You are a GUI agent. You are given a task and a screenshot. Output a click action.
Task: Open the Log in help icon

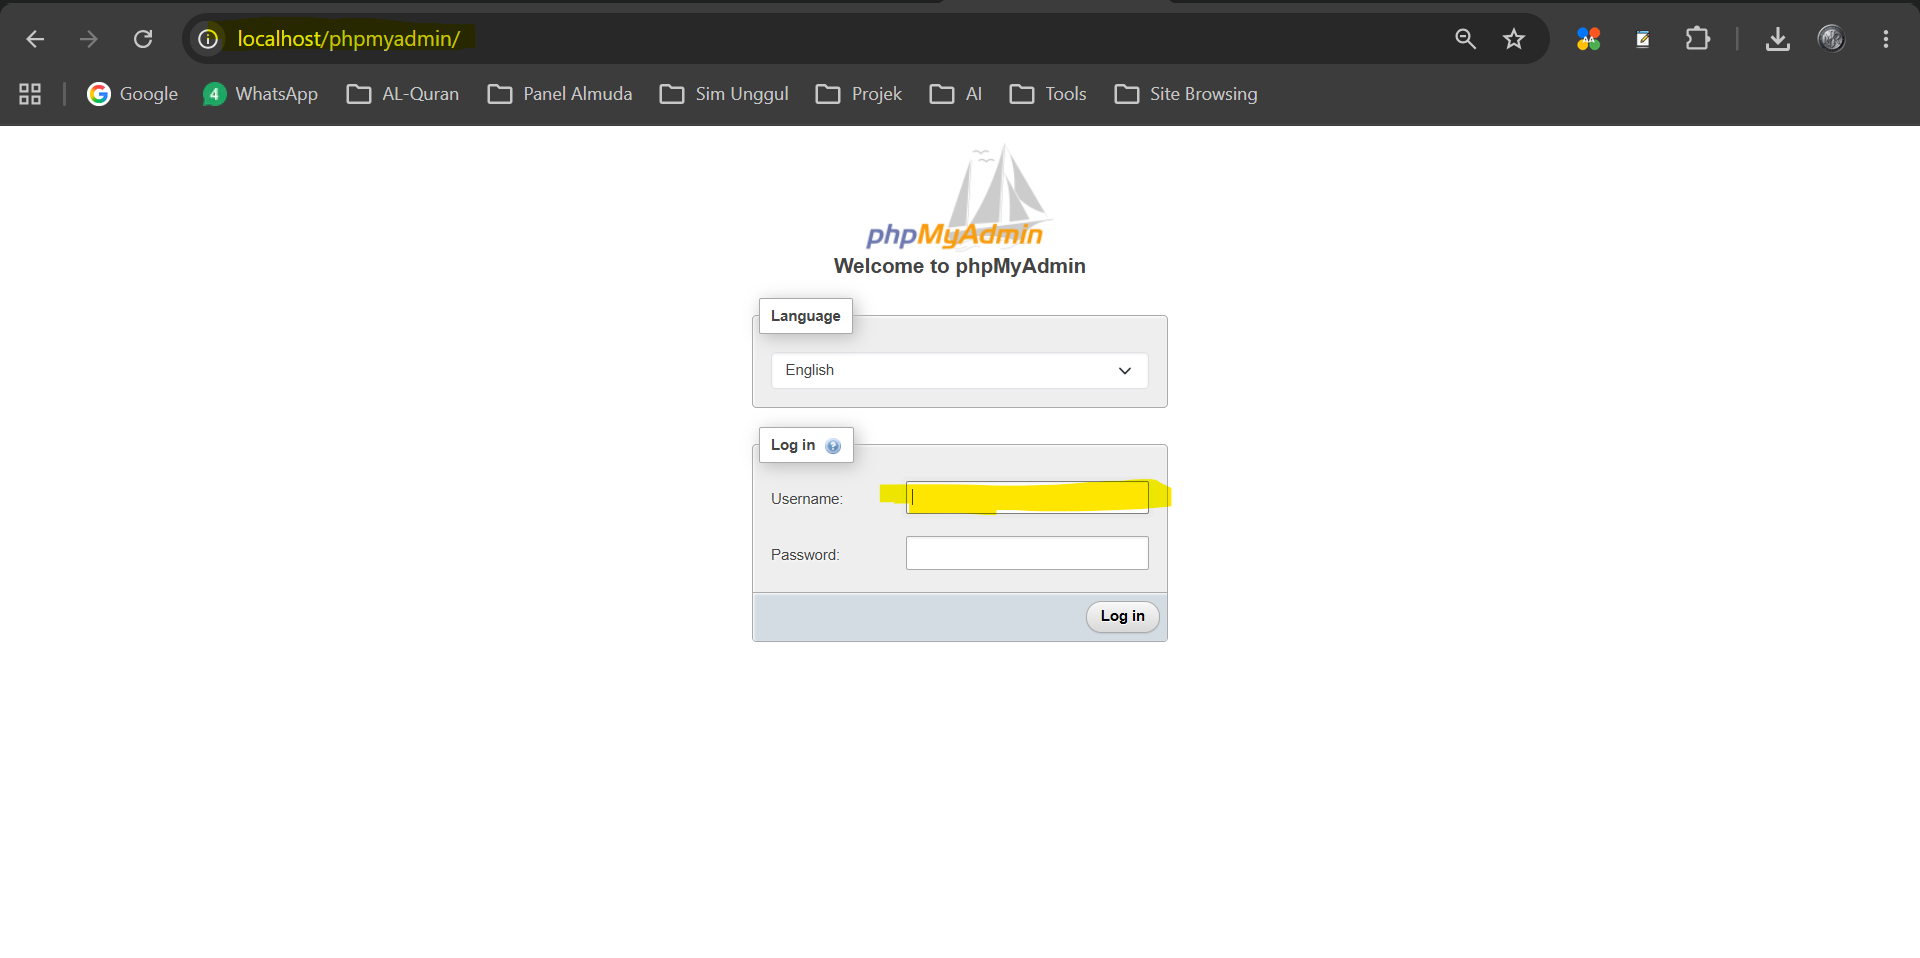(x=833, y=446)
